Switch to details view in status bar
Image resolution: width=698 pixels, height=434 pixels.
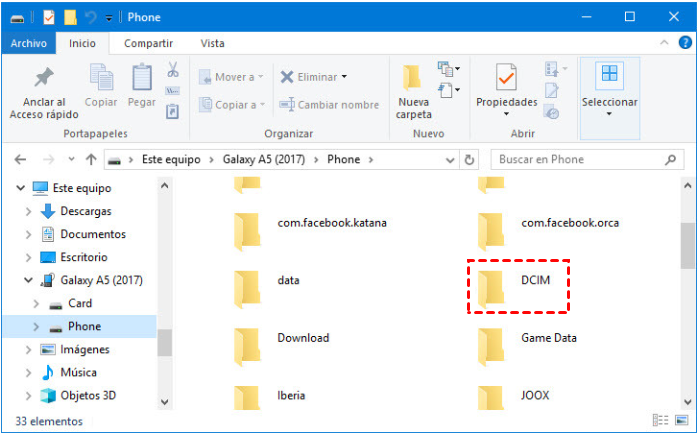[659, 421]
